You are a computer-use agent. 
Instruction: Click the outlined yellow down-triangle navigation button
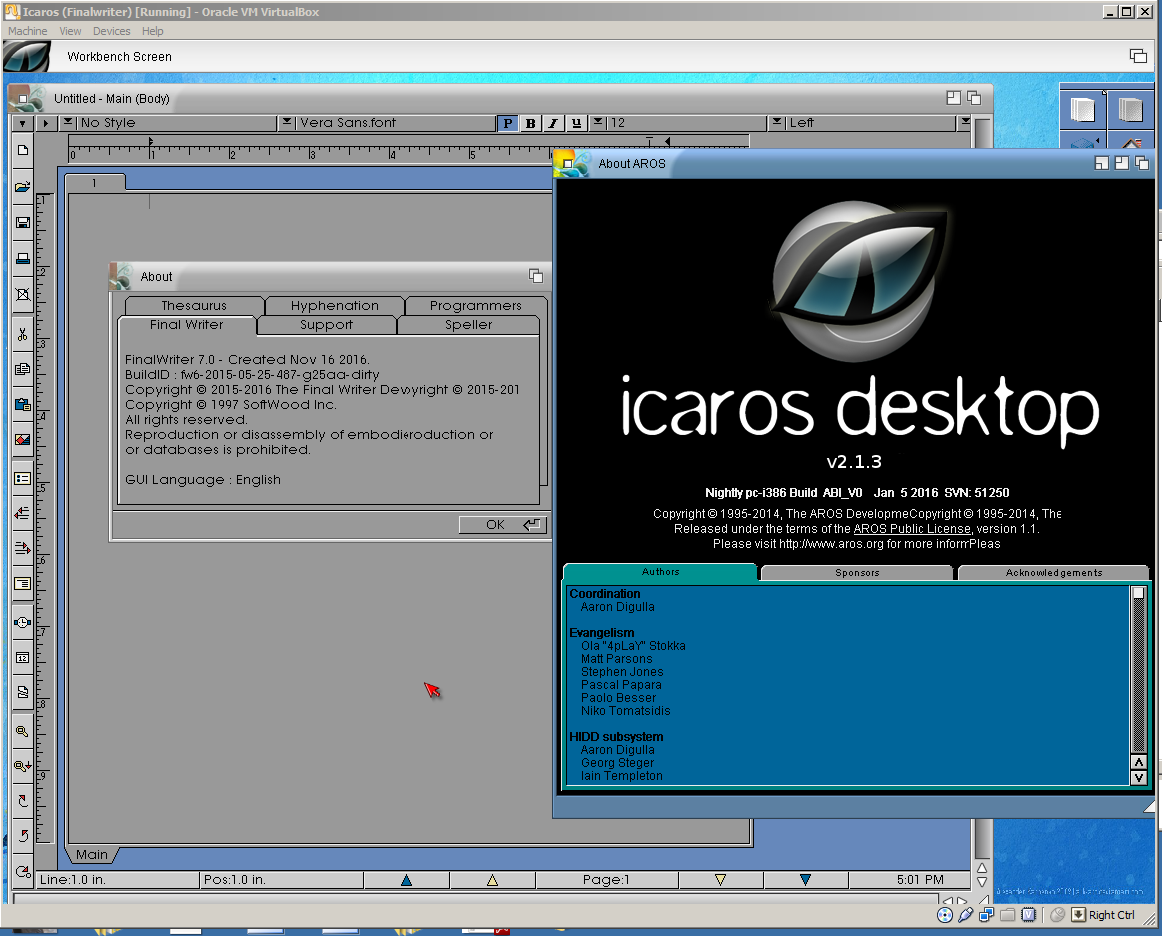[x=720, y=880]
